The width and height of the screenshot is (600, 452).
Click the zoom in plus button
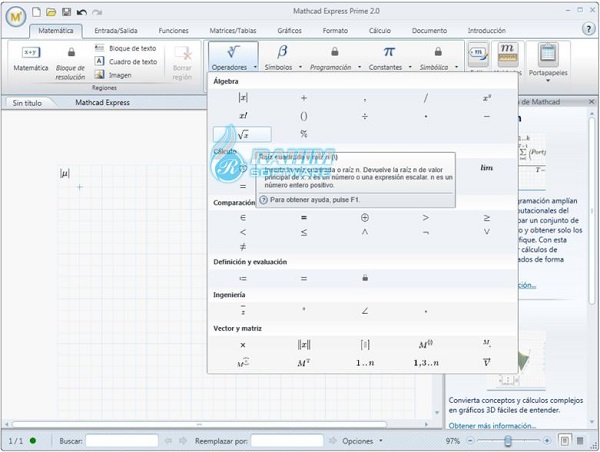pyautogui.click(x=547, y=441)
